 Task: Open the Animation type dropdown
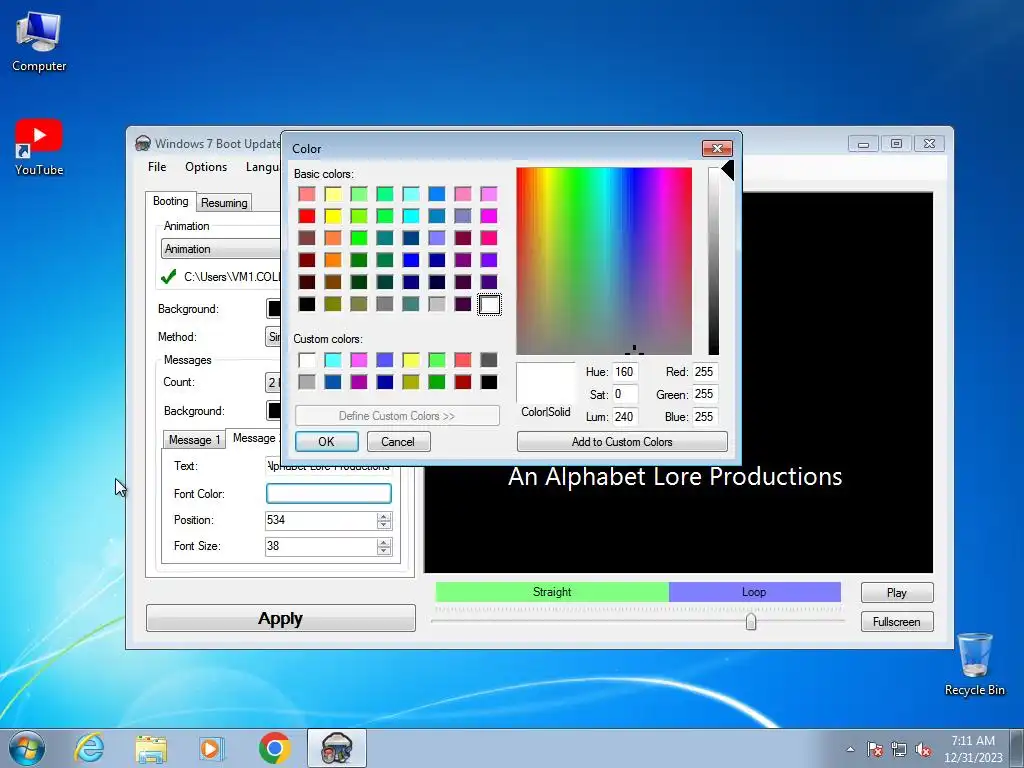click(x=221, y=249)
